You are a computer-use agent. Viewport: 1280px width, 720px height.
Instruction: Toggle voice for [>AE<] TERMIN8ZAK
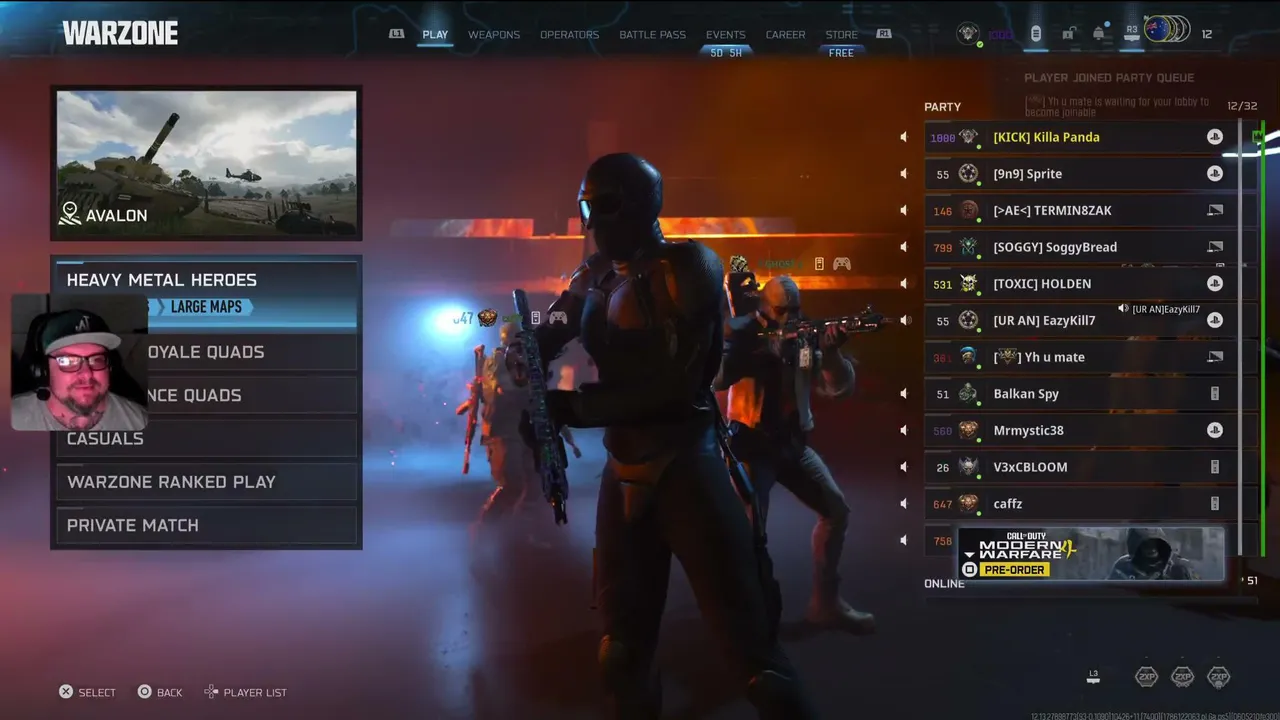click(x=904, y=210)
